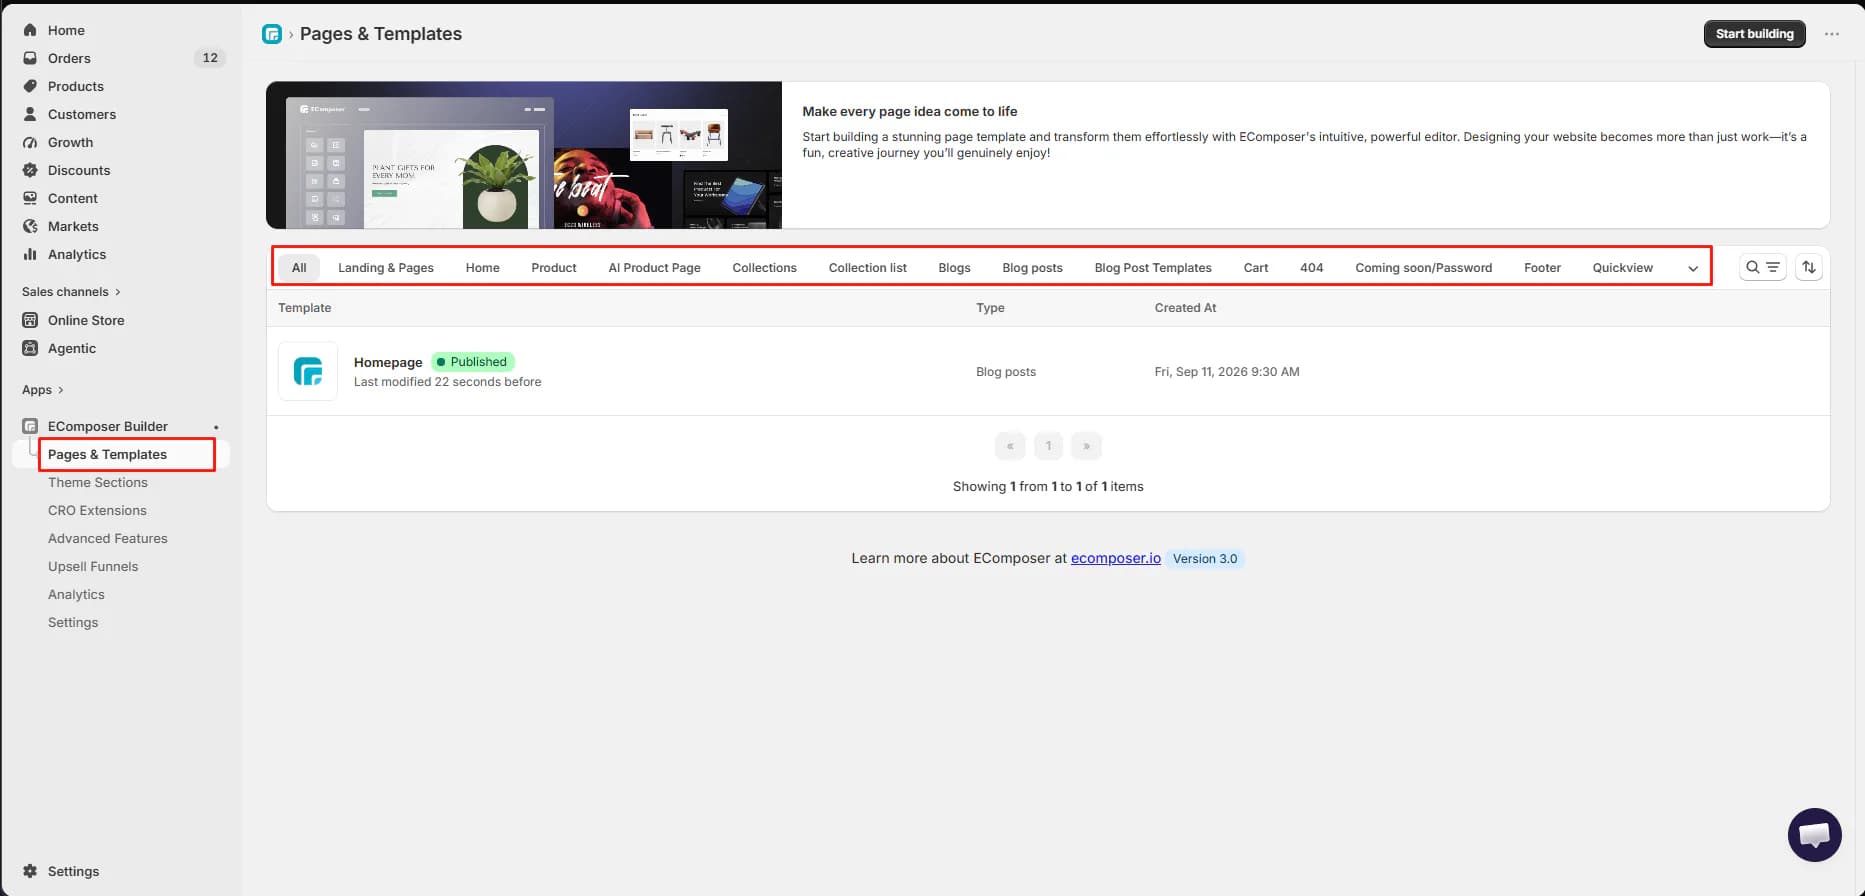Click the Fri, Sep 11, 2026 date cell
This screenshot has width=1865, height=896.
pos(1227,372)
